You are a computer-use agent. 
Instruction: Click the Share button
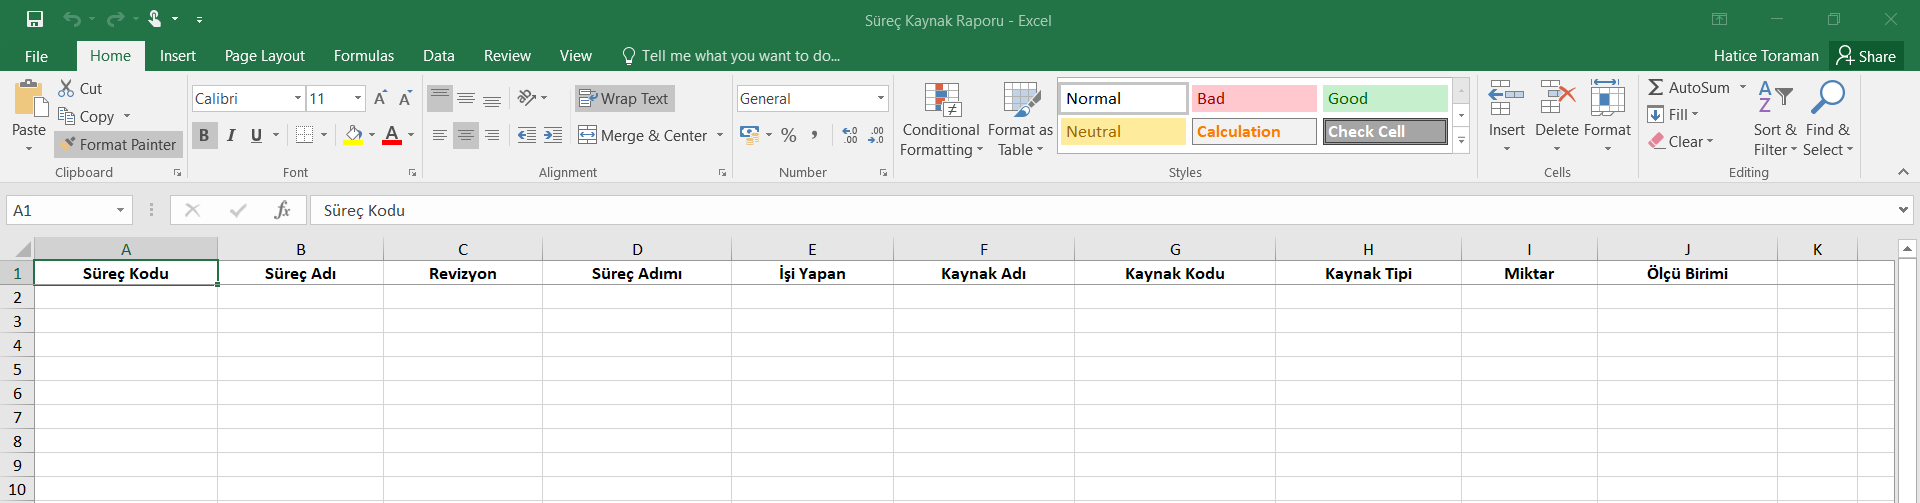point(1866,56)
